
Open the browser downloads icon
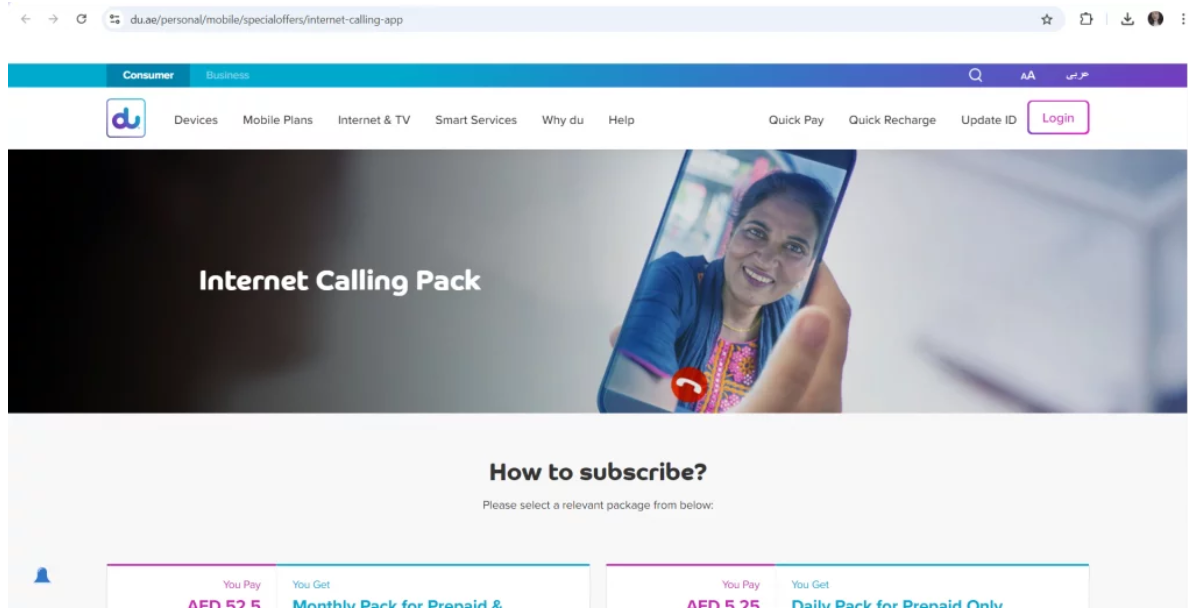(1130, 20)
